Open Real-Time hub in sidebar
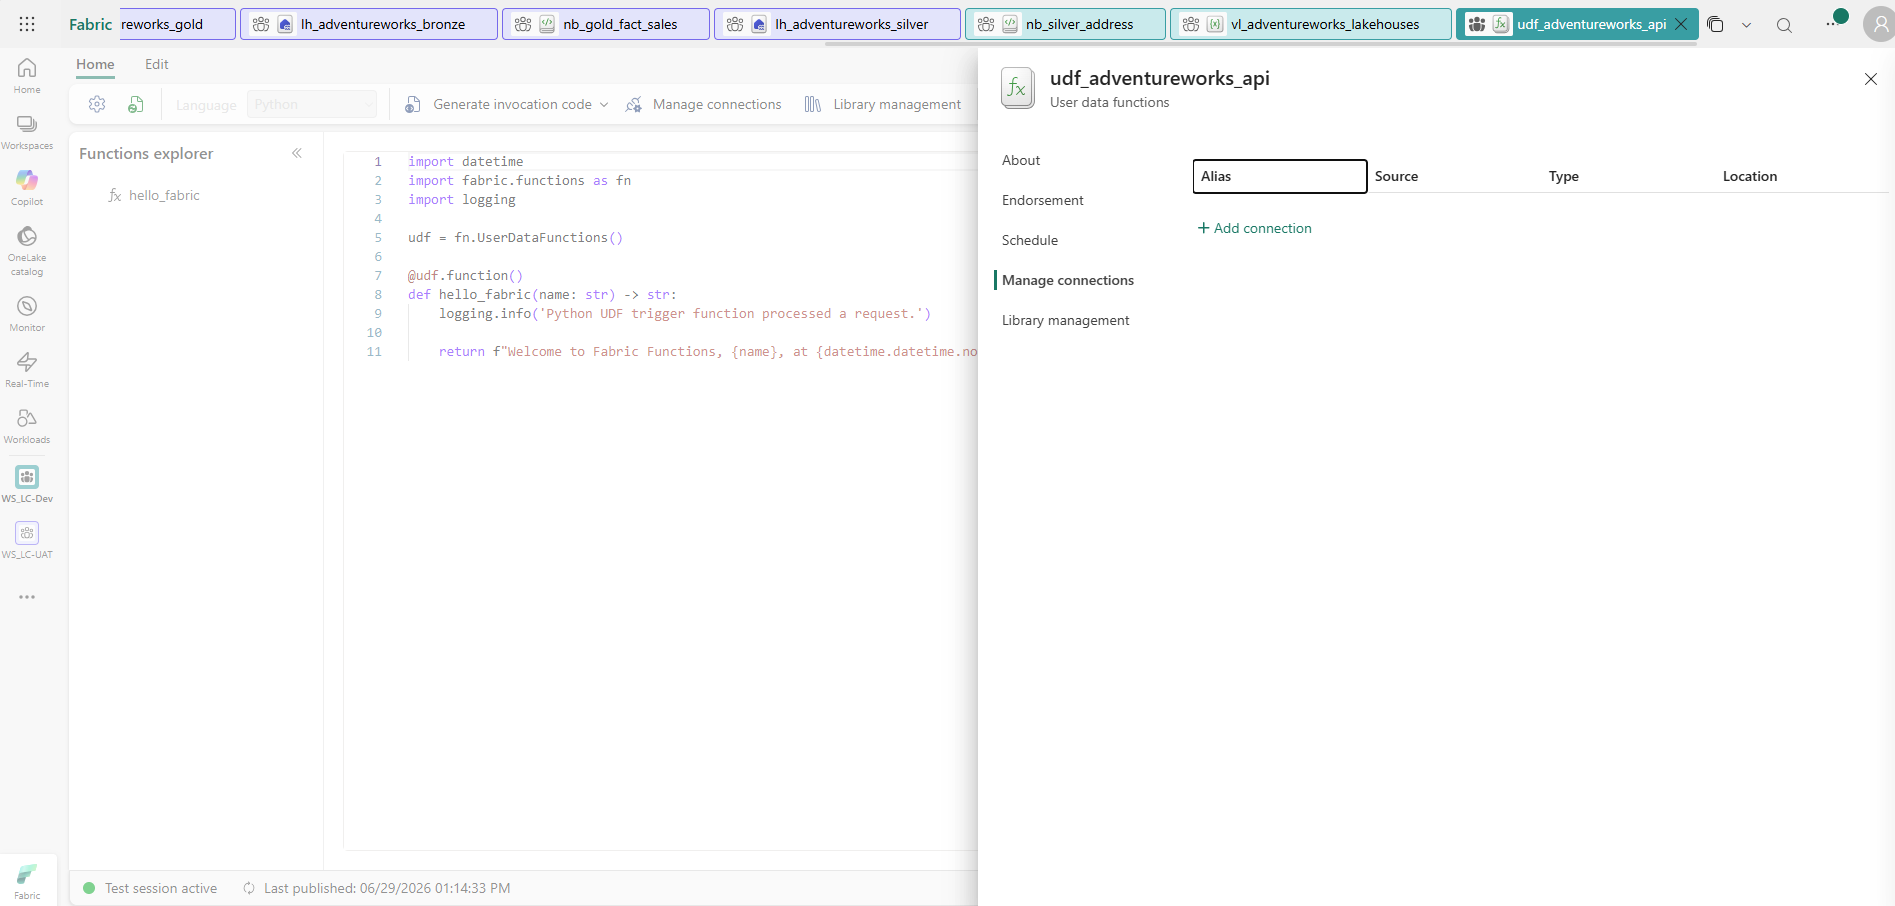1895x906 pixels. pos(27,370)
